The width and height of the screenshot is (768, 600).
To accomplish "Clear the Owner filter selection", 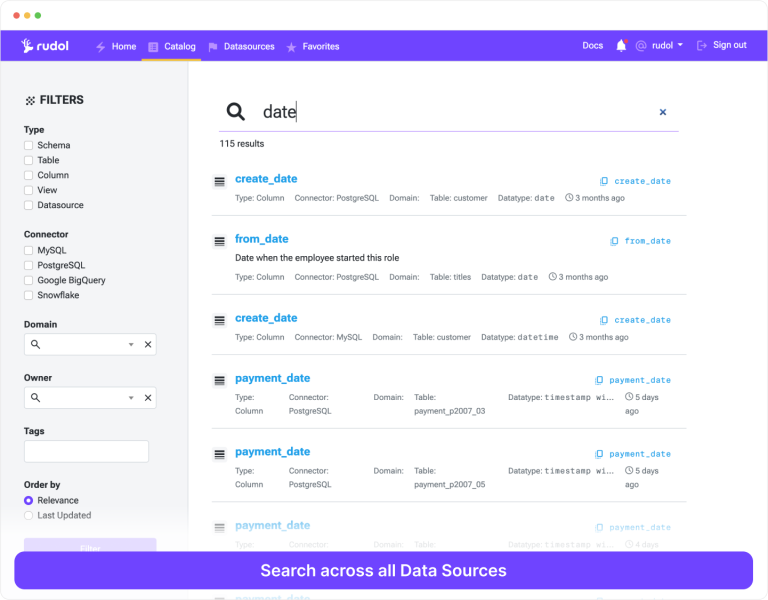I will pyautogui.click(x=148, y=398).
